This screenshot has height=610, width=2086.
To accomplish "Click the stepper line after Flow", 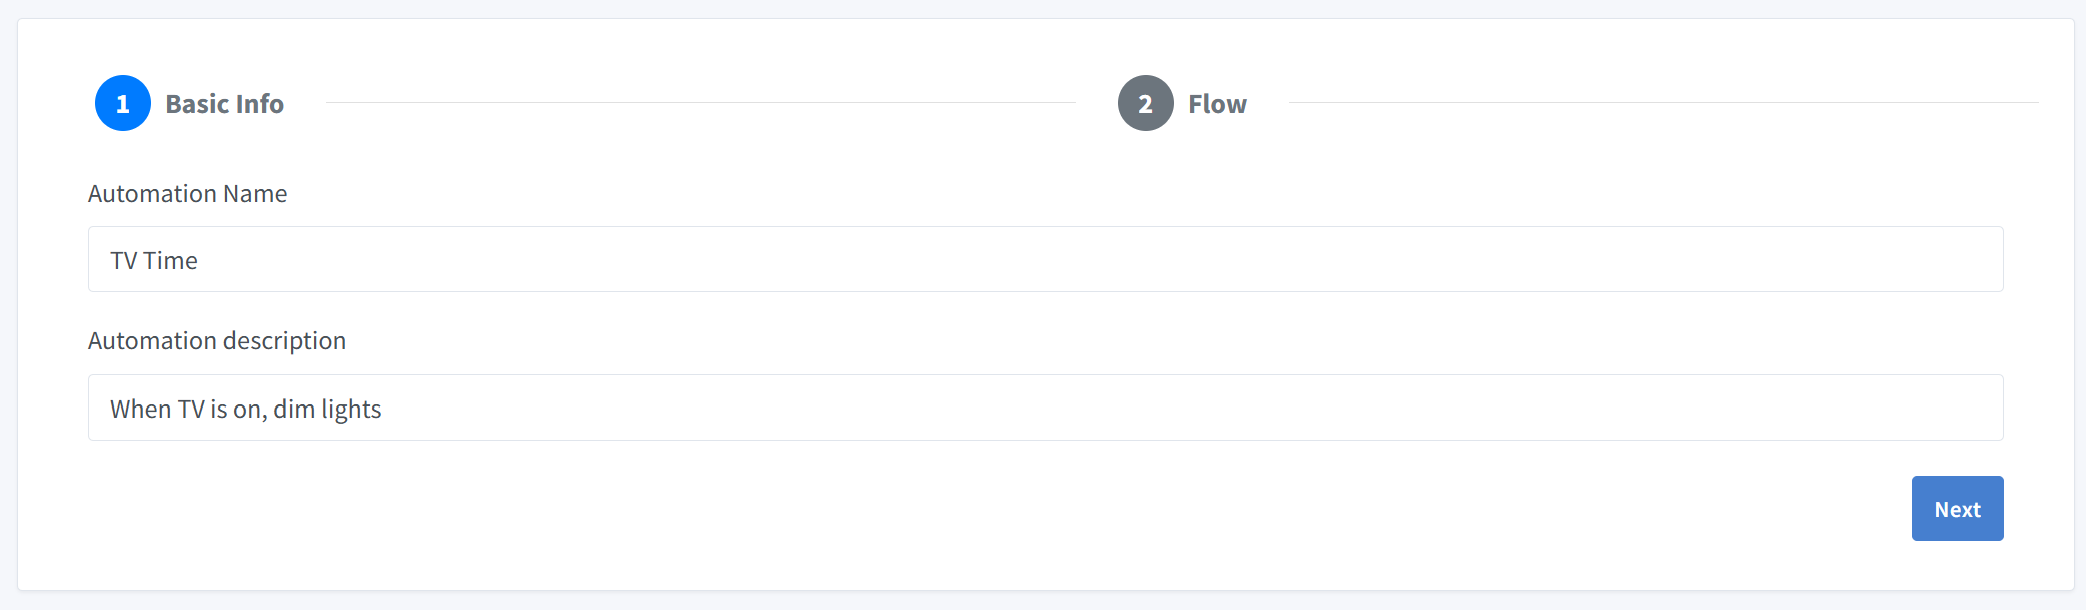I will [x=1660, y=102].
